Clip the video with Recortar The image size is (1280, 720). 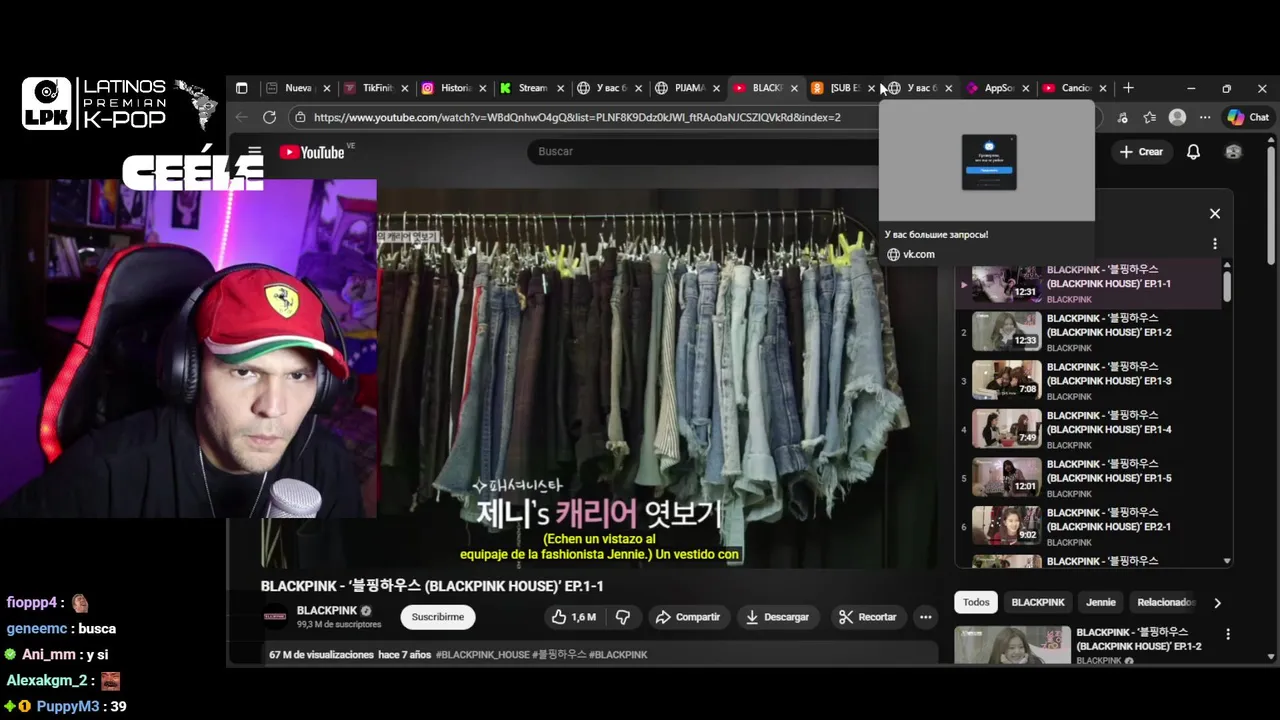tap(867, 617)
